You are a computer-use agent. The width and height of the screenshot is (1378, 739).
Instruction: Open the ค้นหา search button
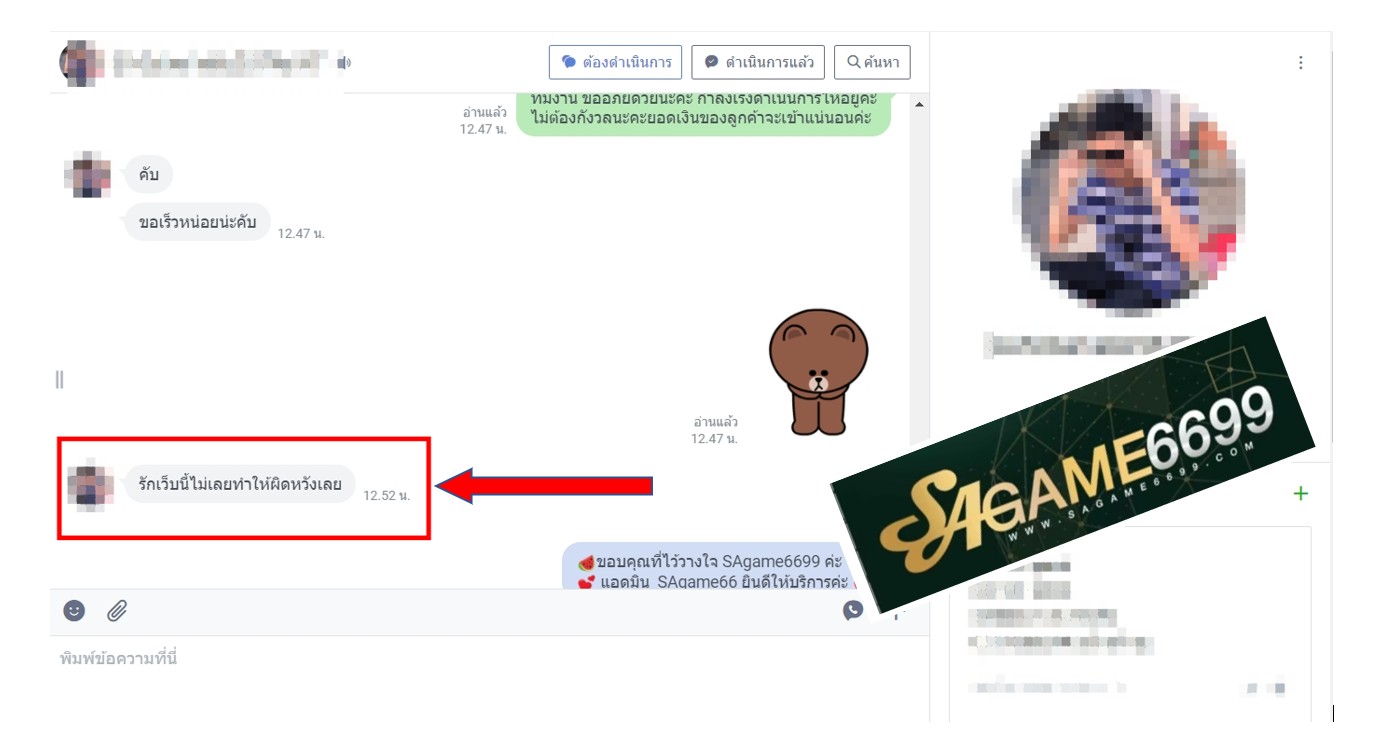coord(872,62)
